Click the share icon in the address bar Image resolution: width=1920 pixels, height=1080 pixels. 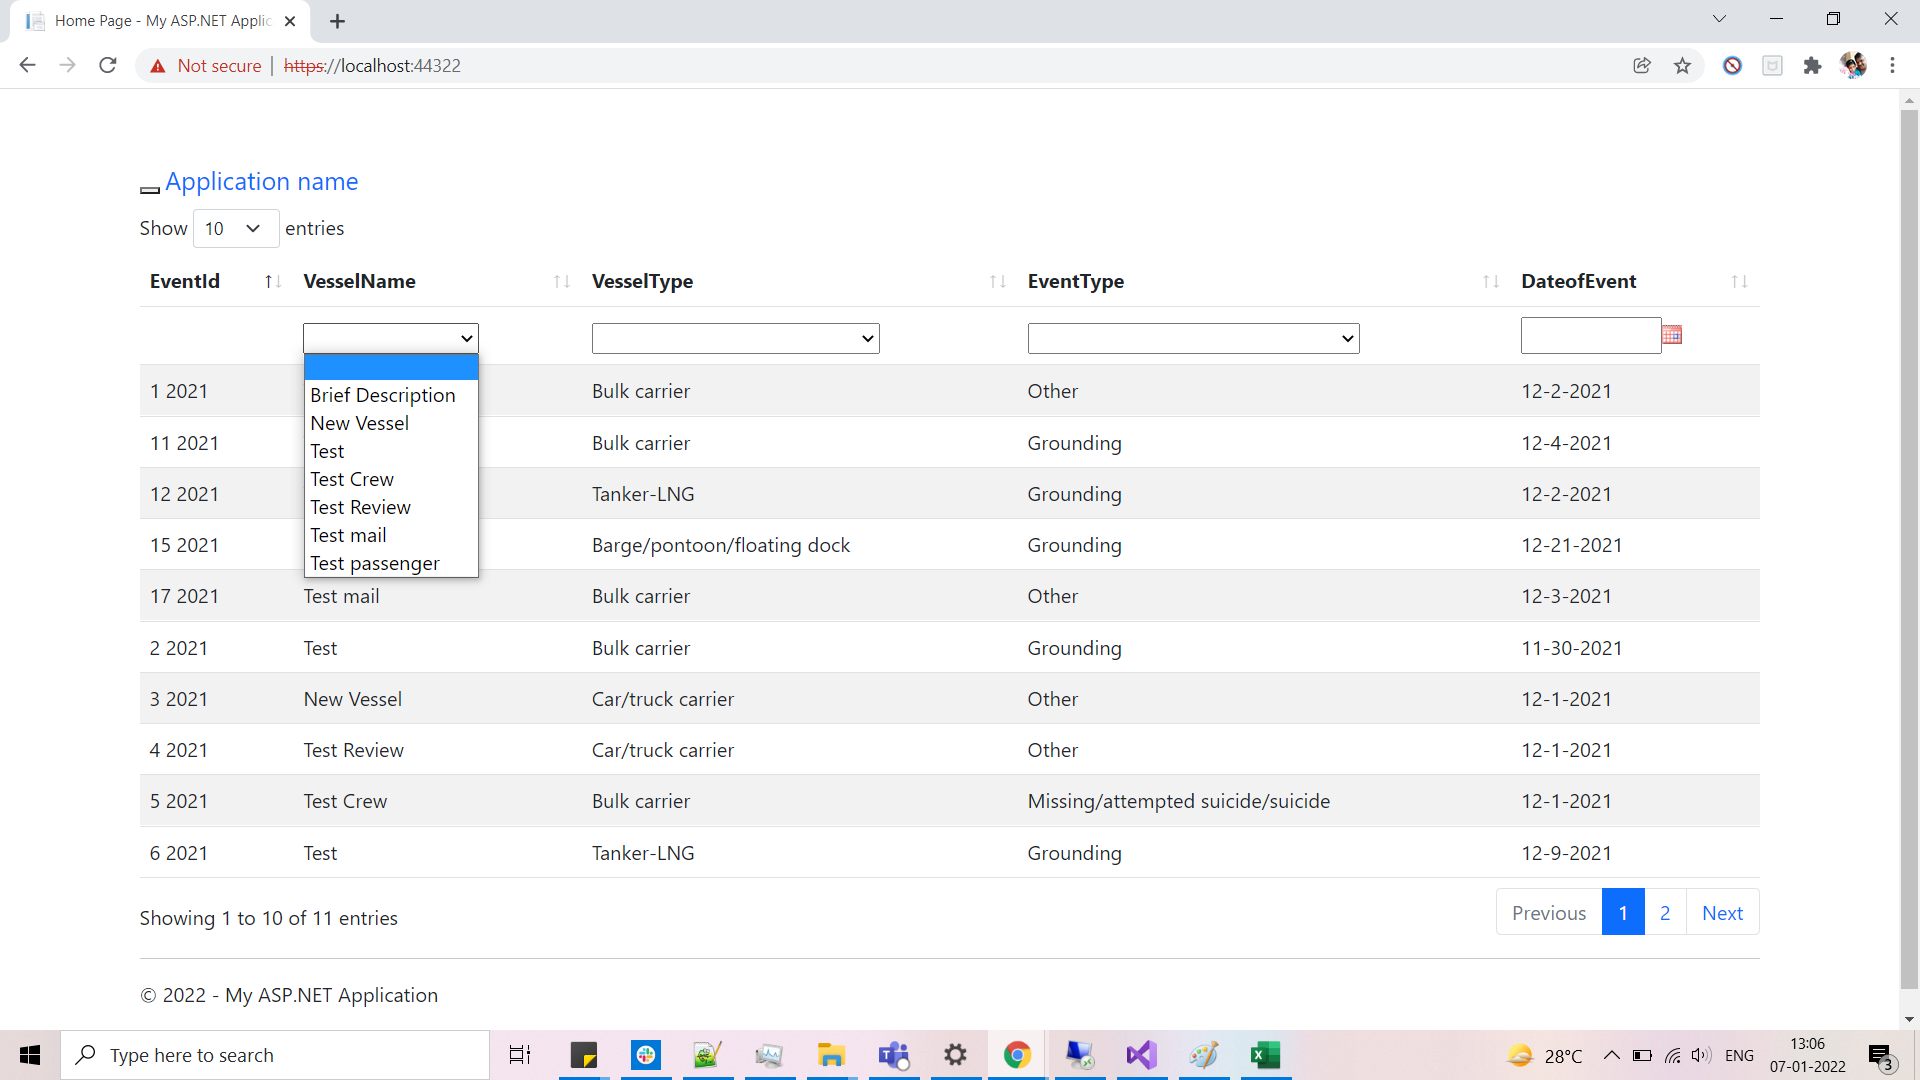point(1642,65)
